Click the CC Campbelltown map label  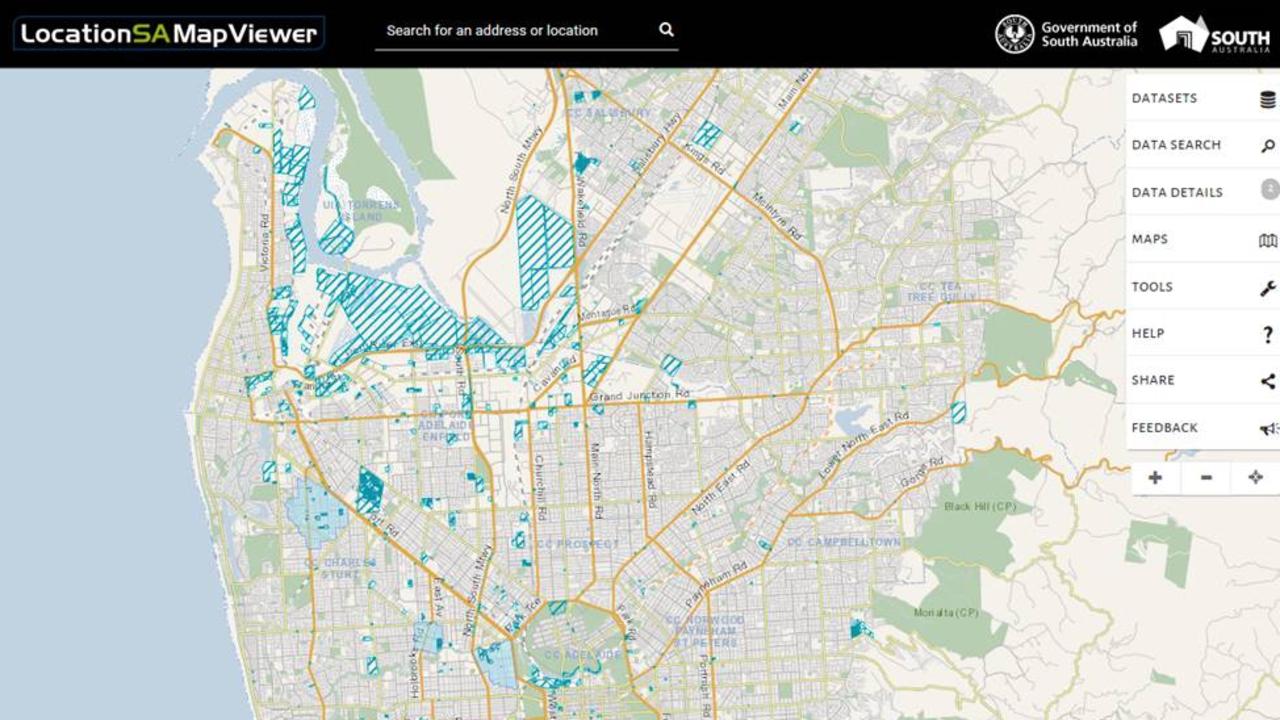click(x=844, y=542)
